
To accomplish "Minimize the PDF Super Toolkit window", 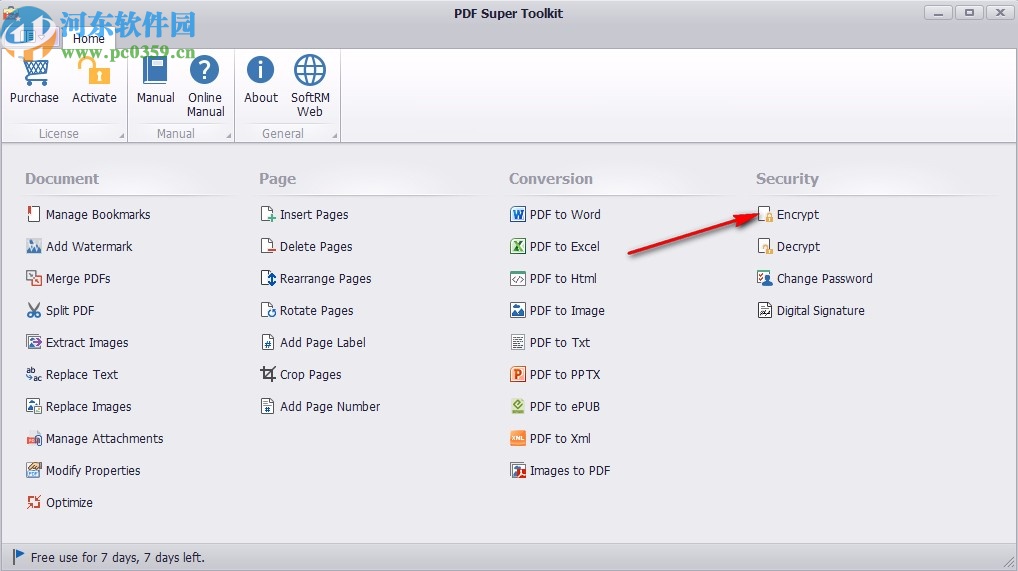I will [938, 12].
